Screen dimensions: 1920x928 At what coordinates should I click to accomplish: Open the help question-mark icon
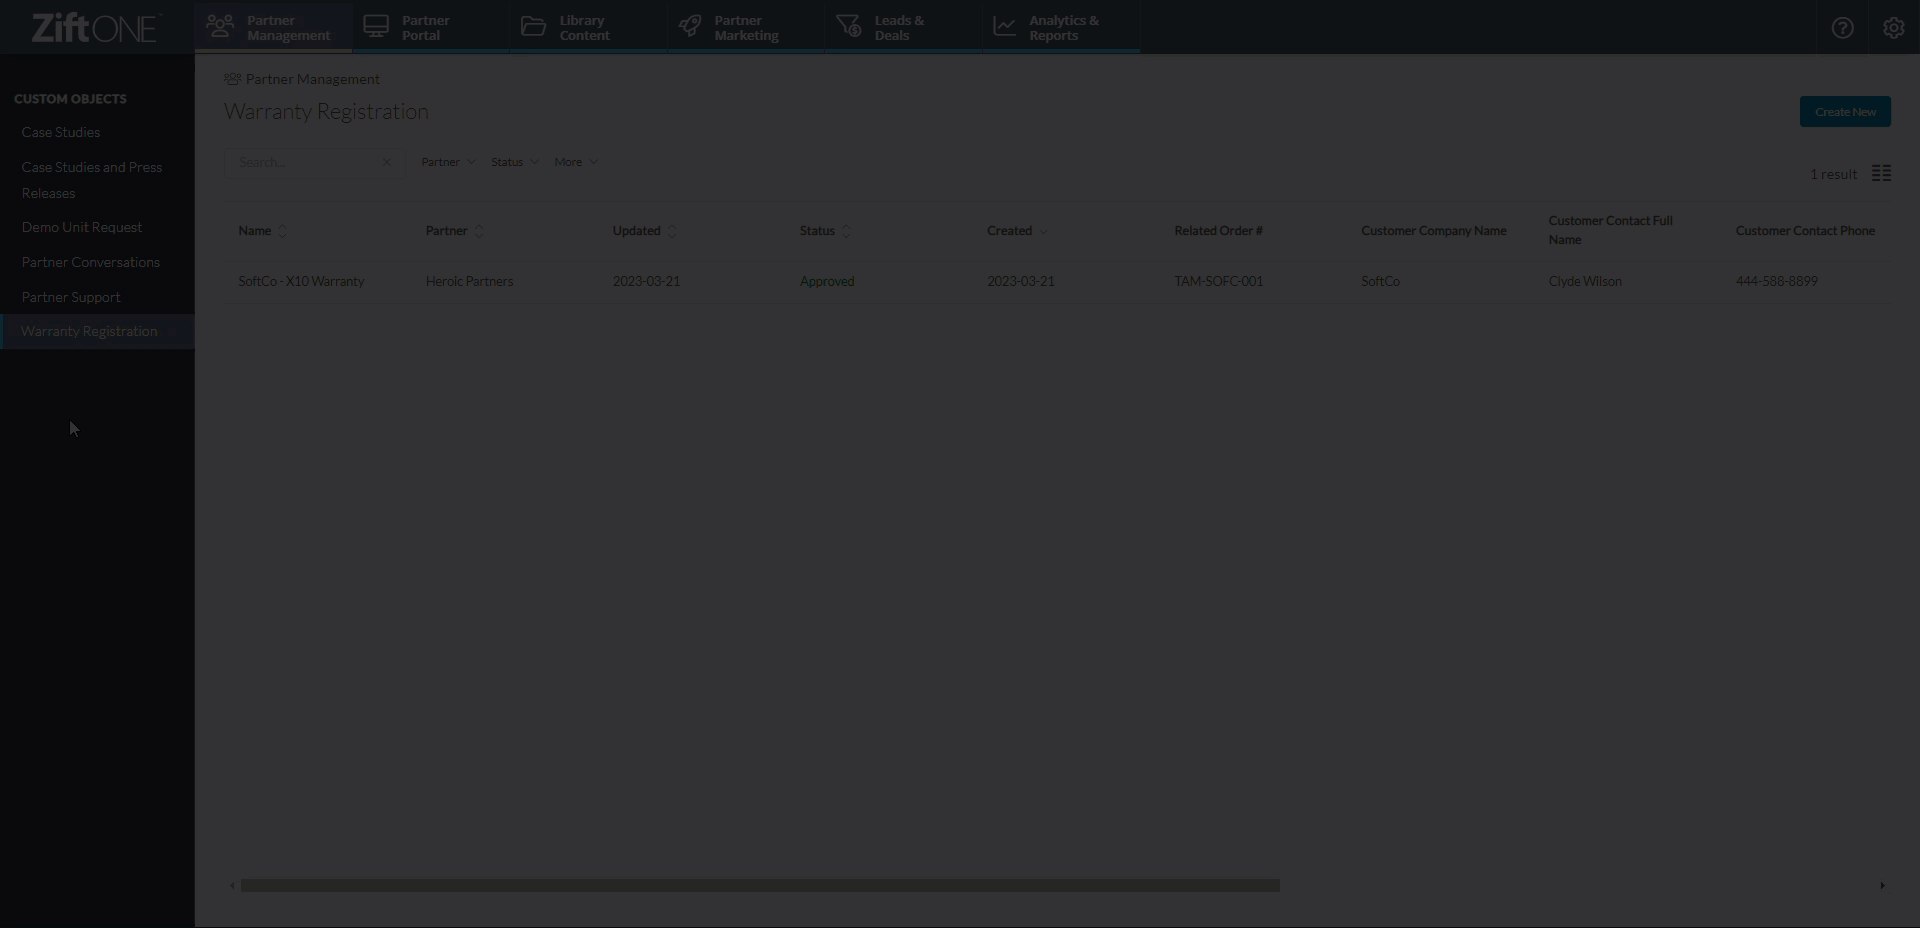1843,27
